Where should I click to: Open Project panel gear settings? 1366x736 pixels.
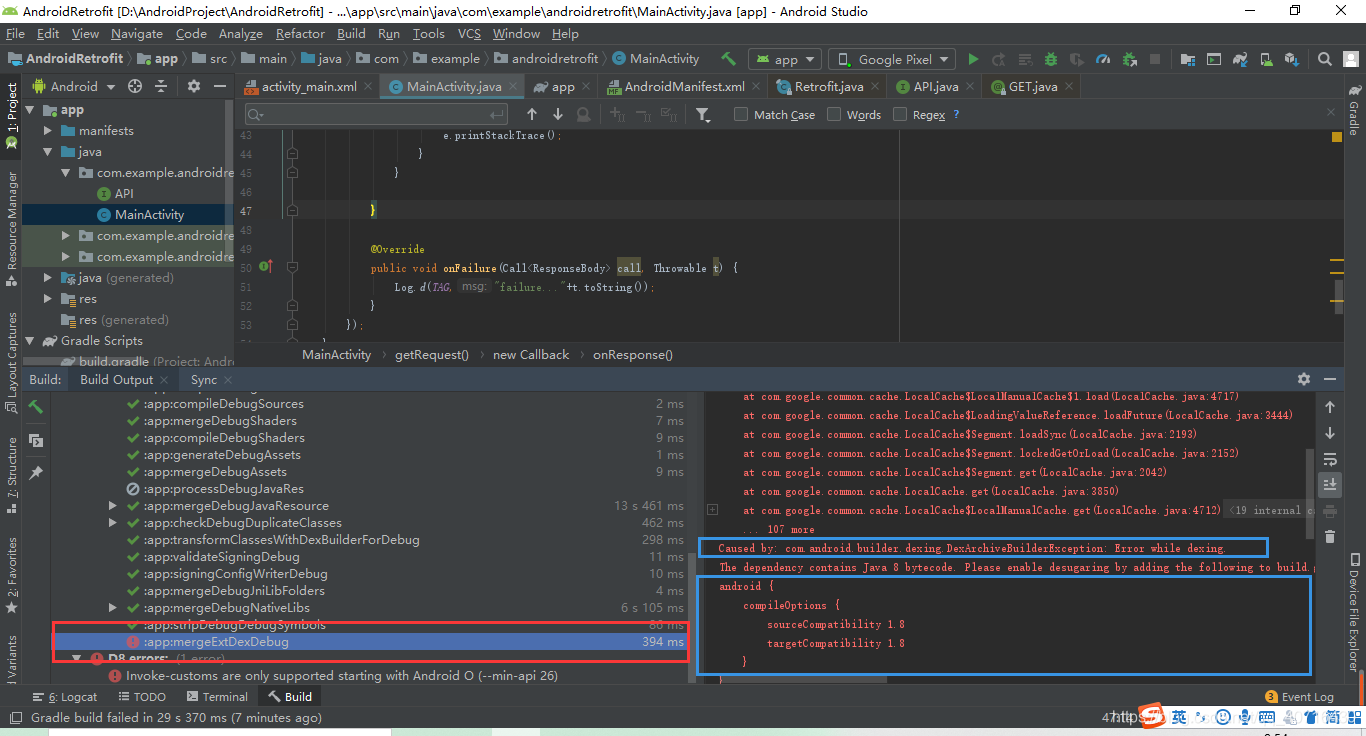click(x=194, y=87)
